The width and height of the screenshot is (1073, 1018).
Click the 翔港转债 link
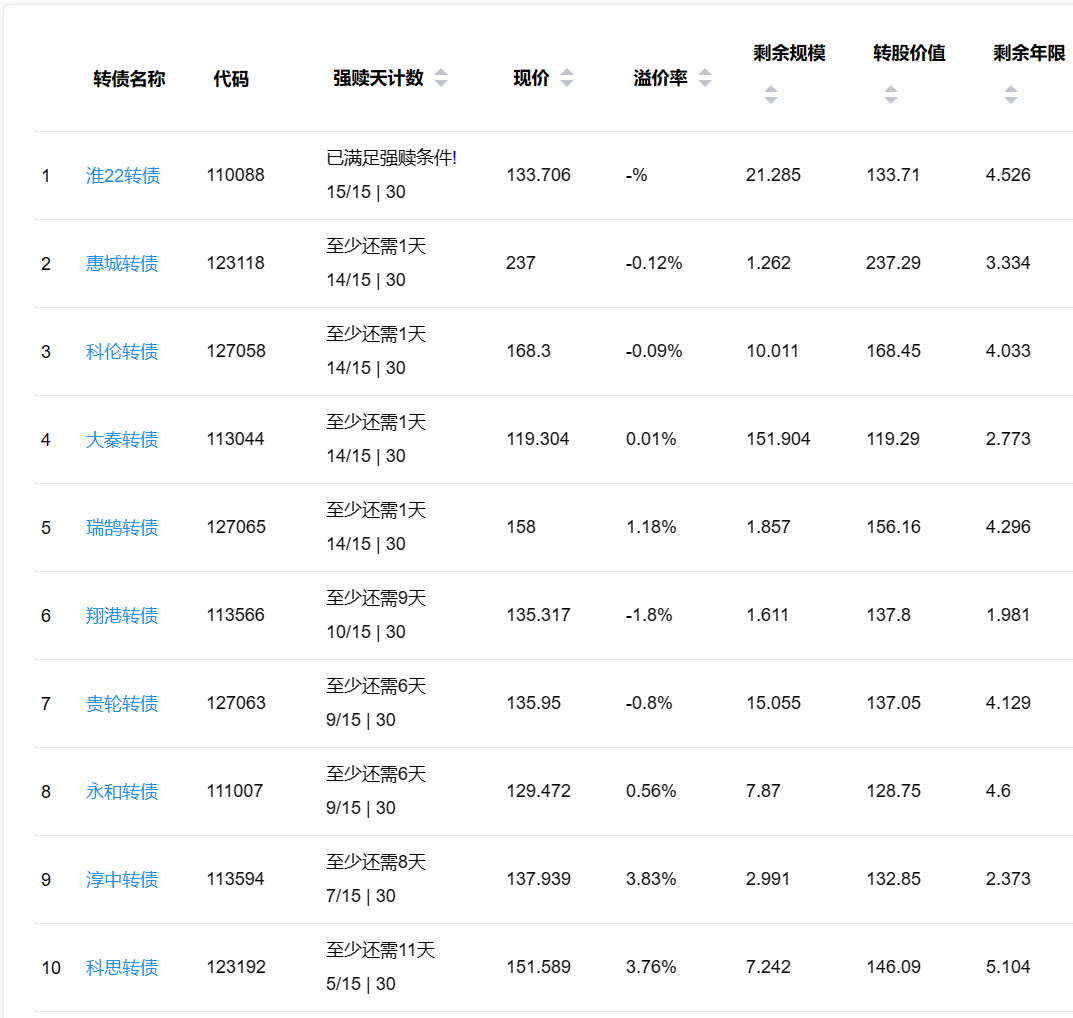click(122, 616)
